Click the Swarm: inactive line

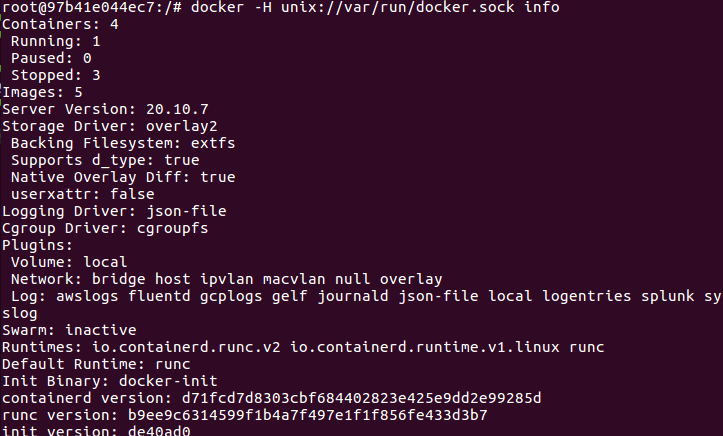click(69, 330)
